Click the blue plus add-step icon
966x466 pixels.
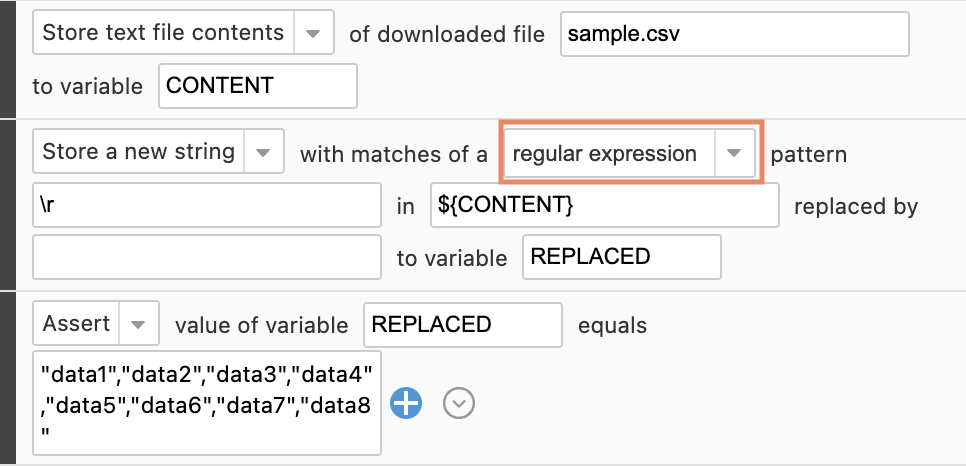tap(406, 404)
